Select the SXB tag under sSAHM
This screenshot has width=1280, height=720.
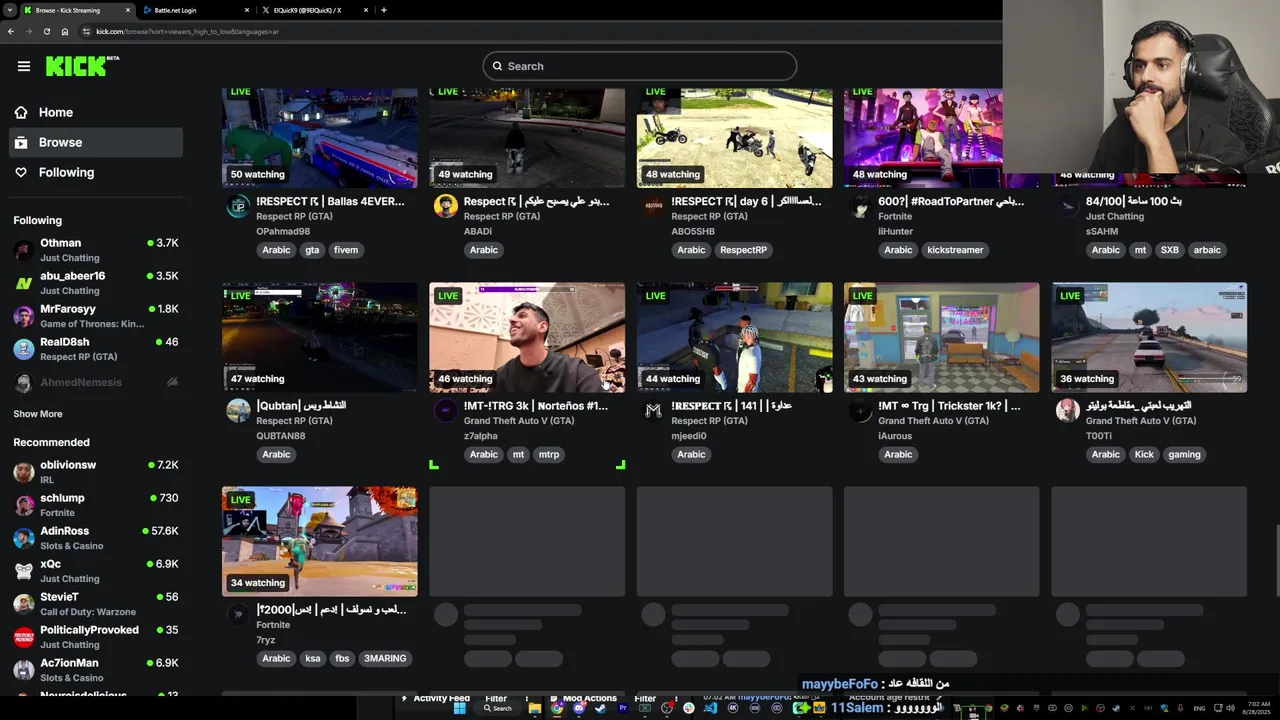tap(1169, 250)
